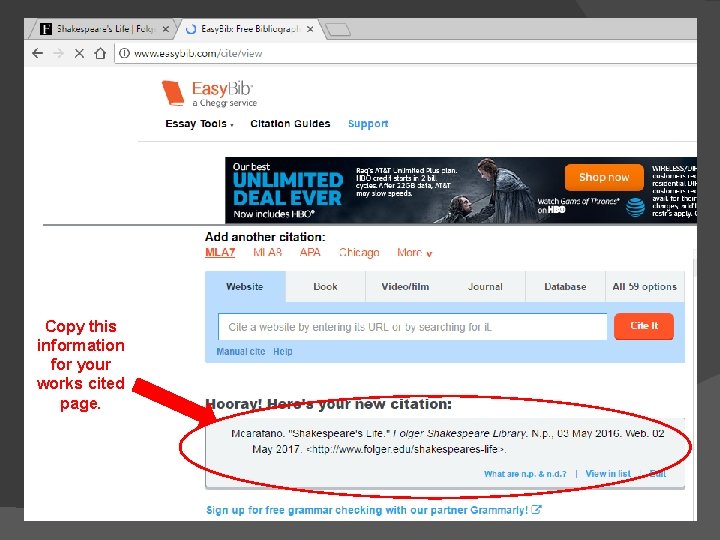Click the EasyBib book logo
The image size is (720, 540).
[173, 93]
